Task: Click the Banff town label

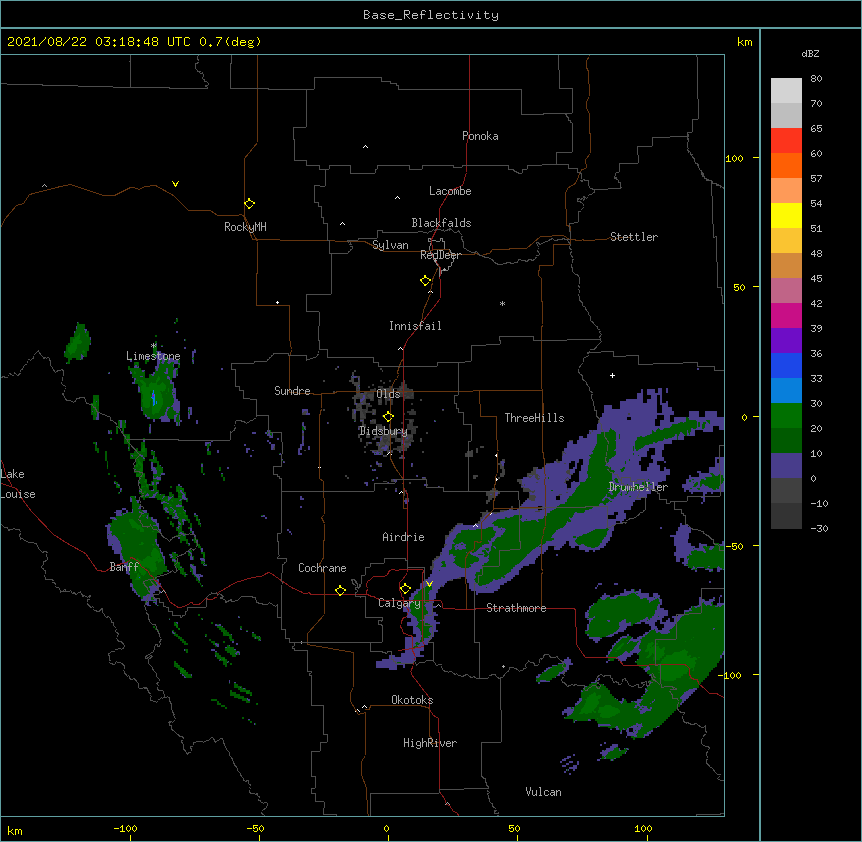Action: (x=124, y=567)
